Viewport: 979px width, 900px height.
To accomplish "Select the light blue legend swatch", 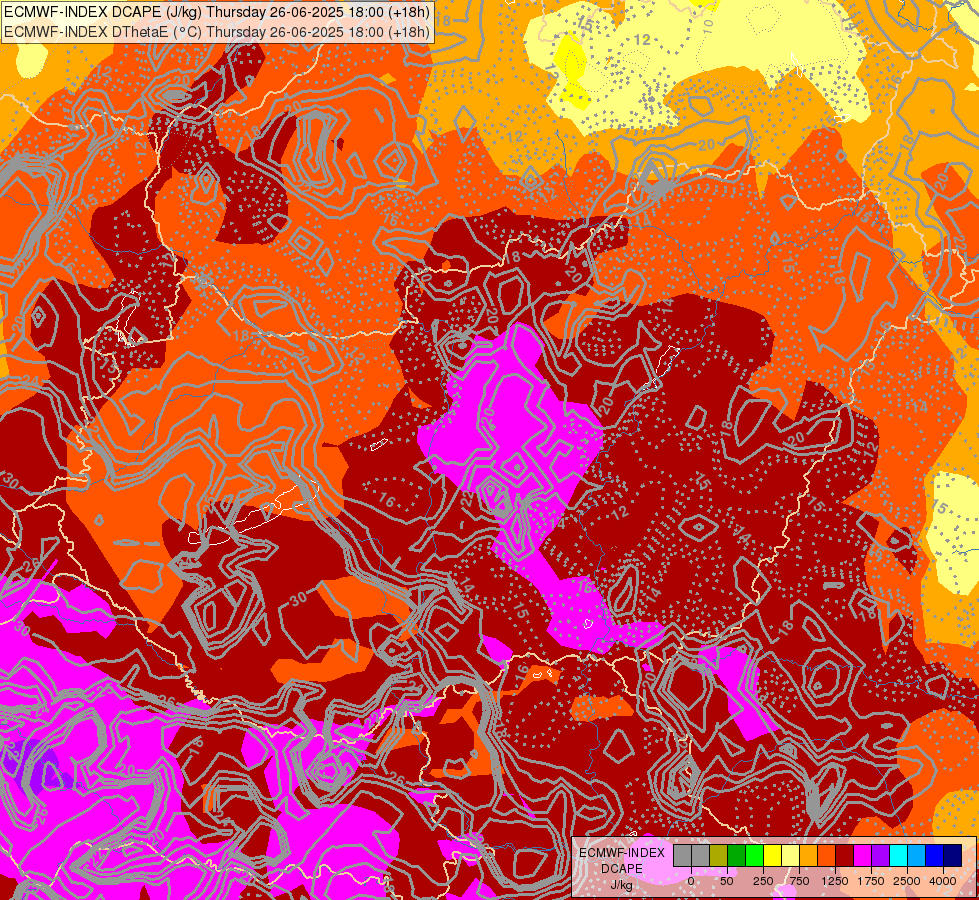I will coord(917,856).
